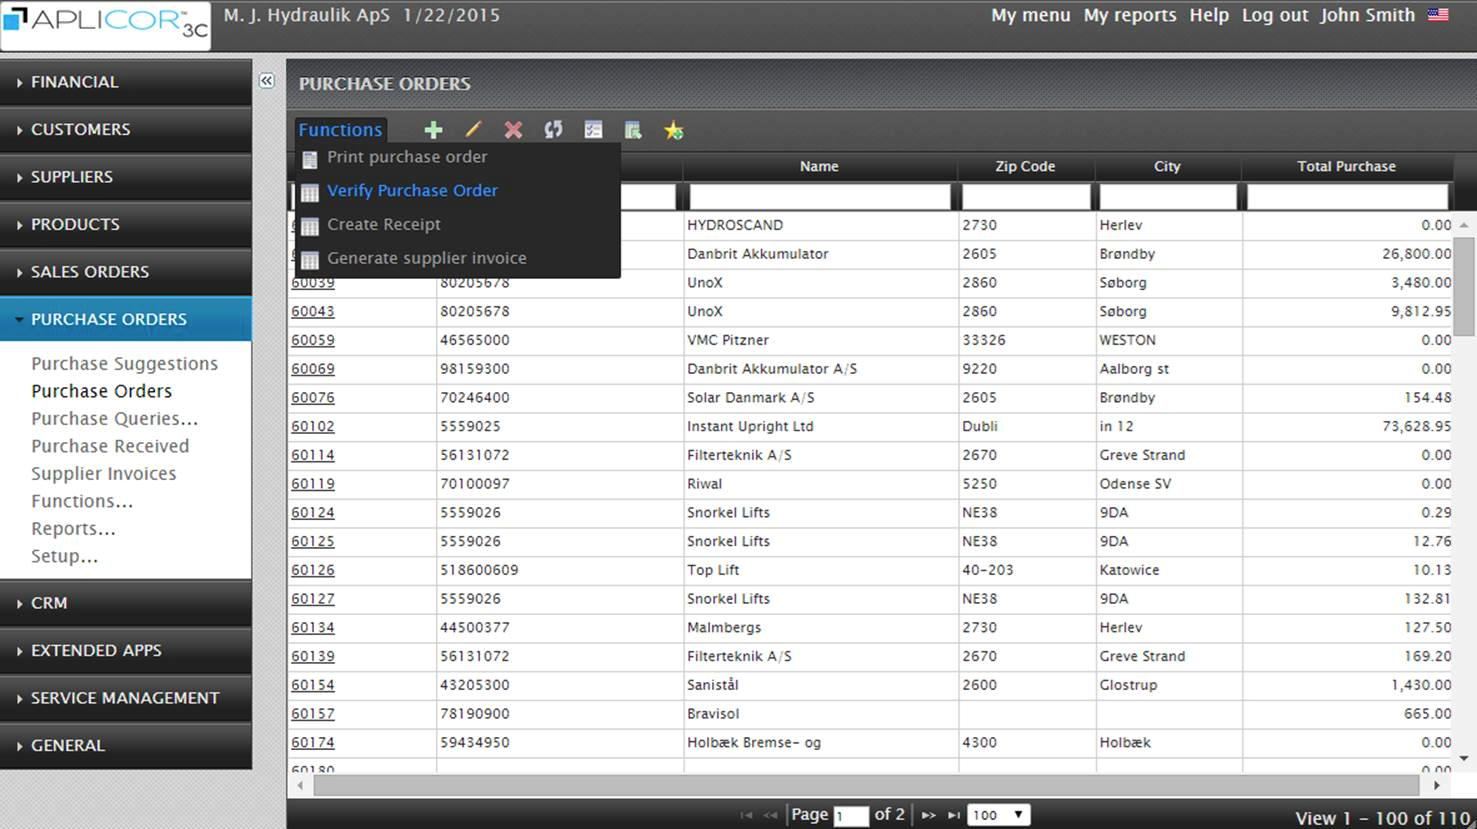Open the rows-per-page 100 dropdown

click(998, 815)
